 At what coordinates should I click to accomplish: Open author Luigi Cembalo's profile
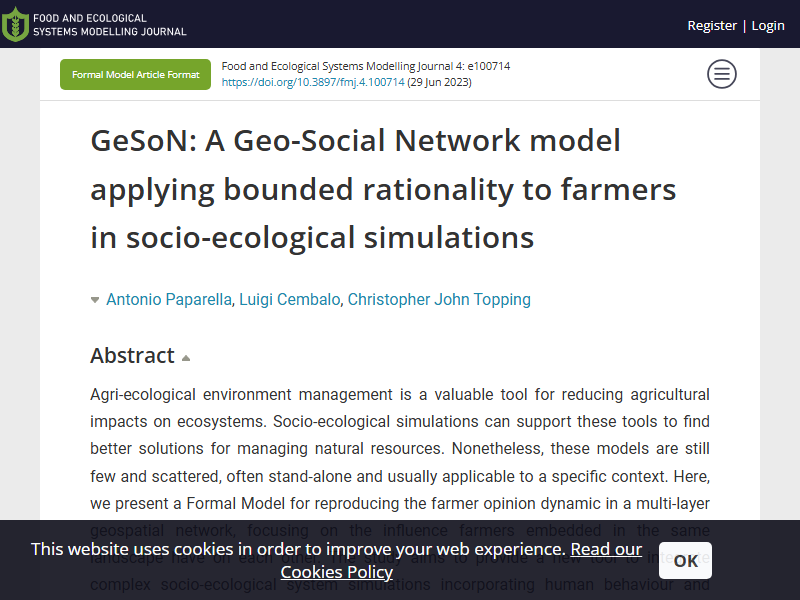click(290, 299)
